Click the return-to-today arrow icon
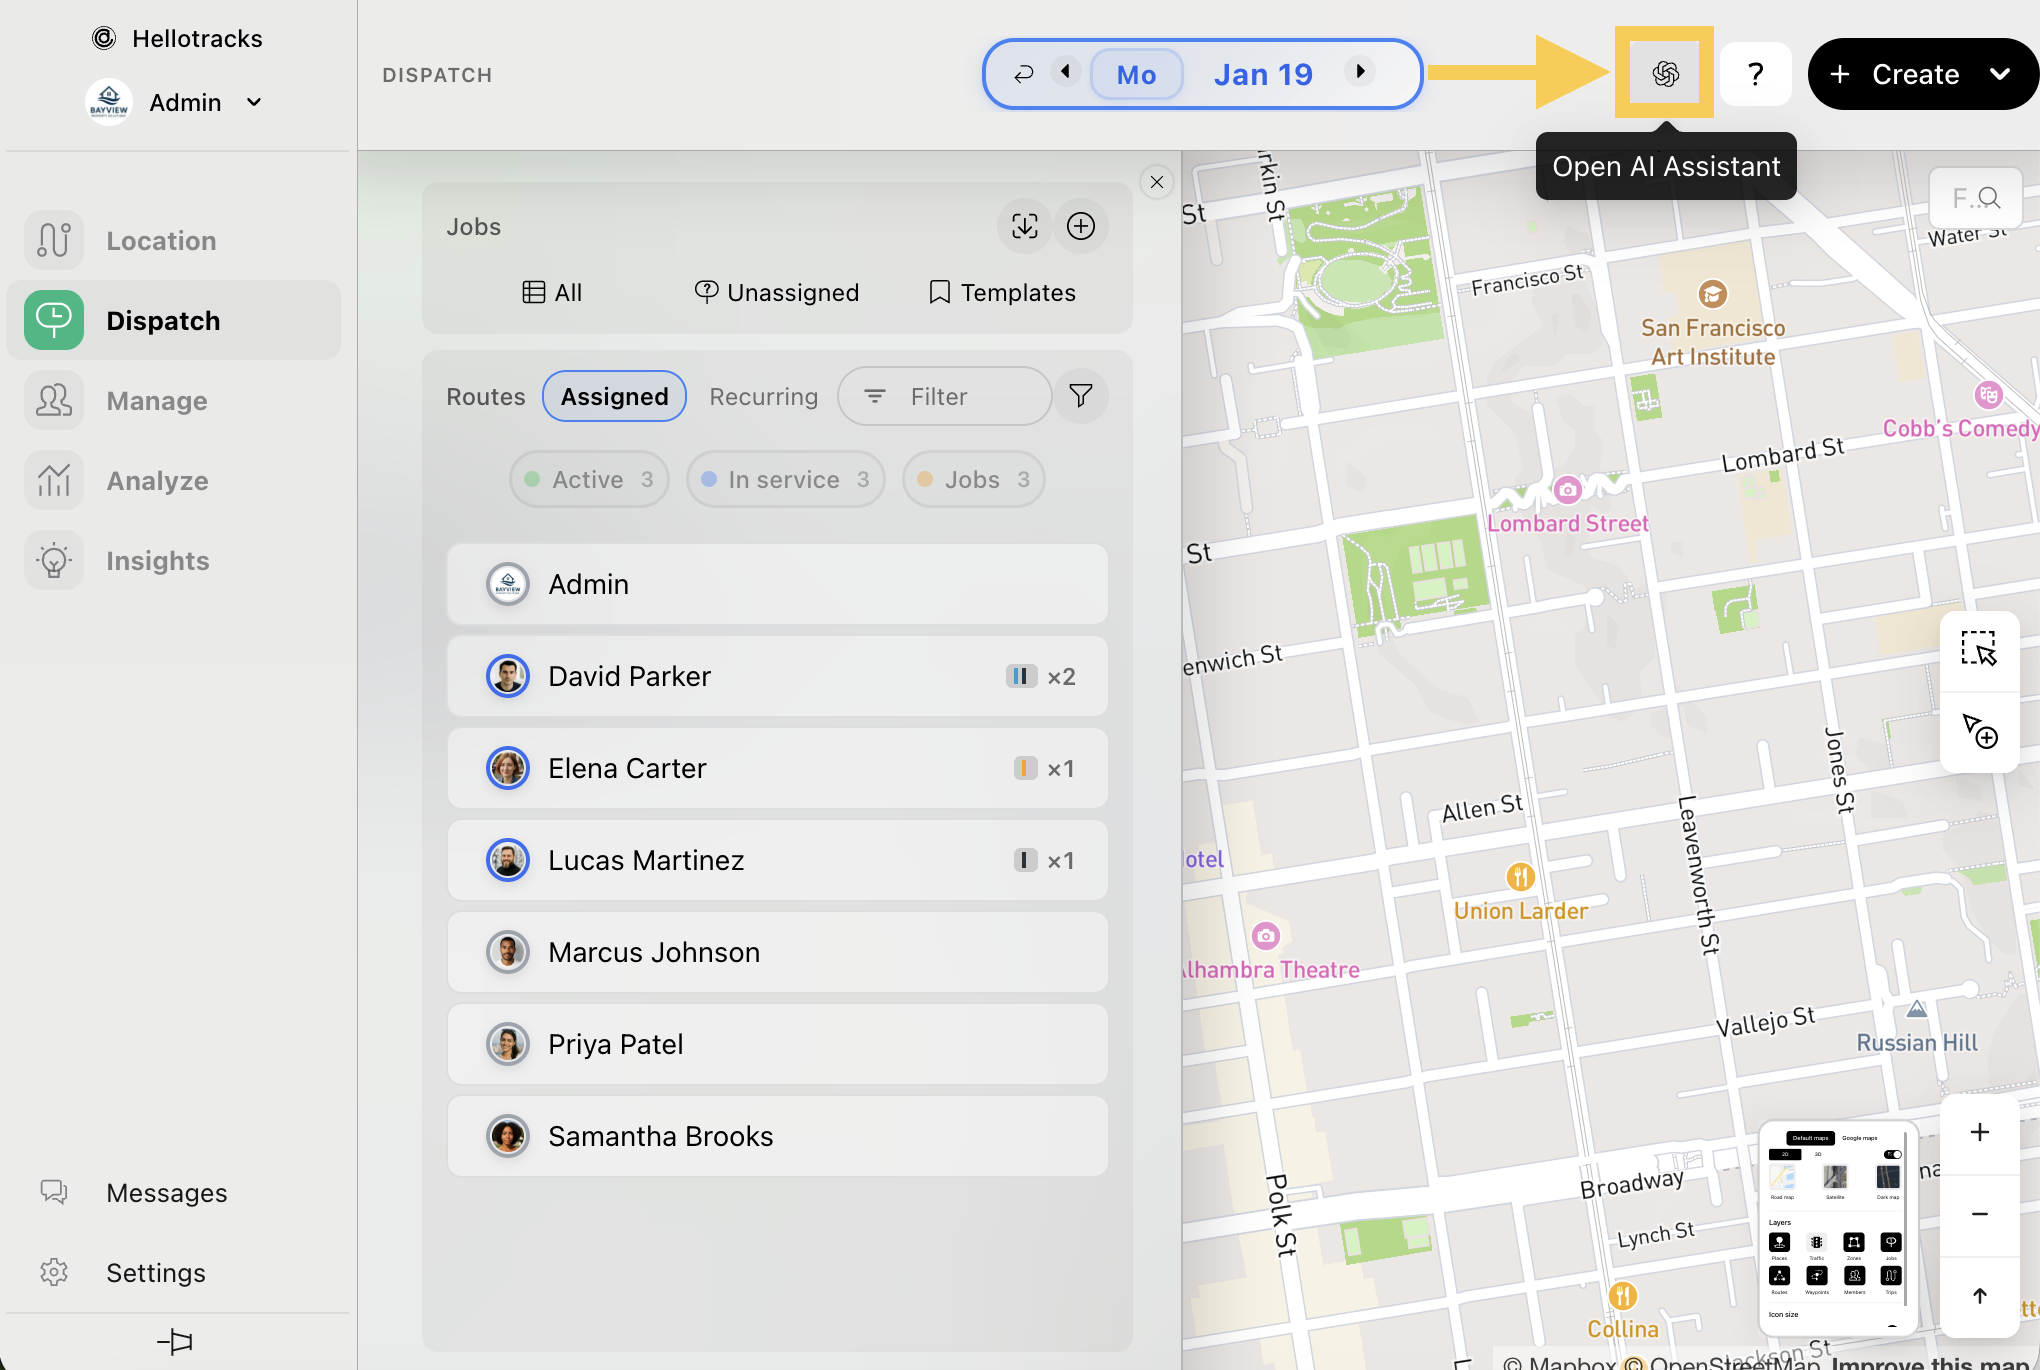Viewport: 2040px width, 1370px height. (x=1023, y=74)
